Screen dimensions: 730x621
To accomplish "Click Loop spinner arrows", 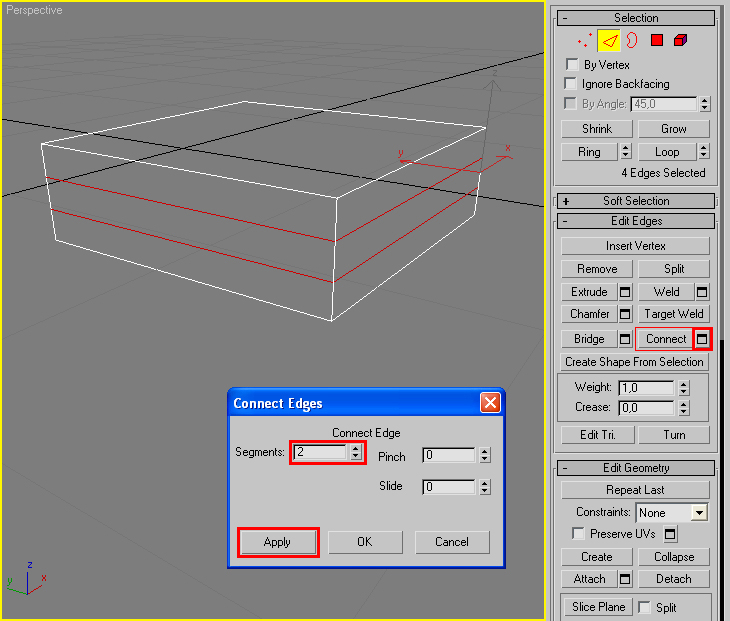I will 703,151.
